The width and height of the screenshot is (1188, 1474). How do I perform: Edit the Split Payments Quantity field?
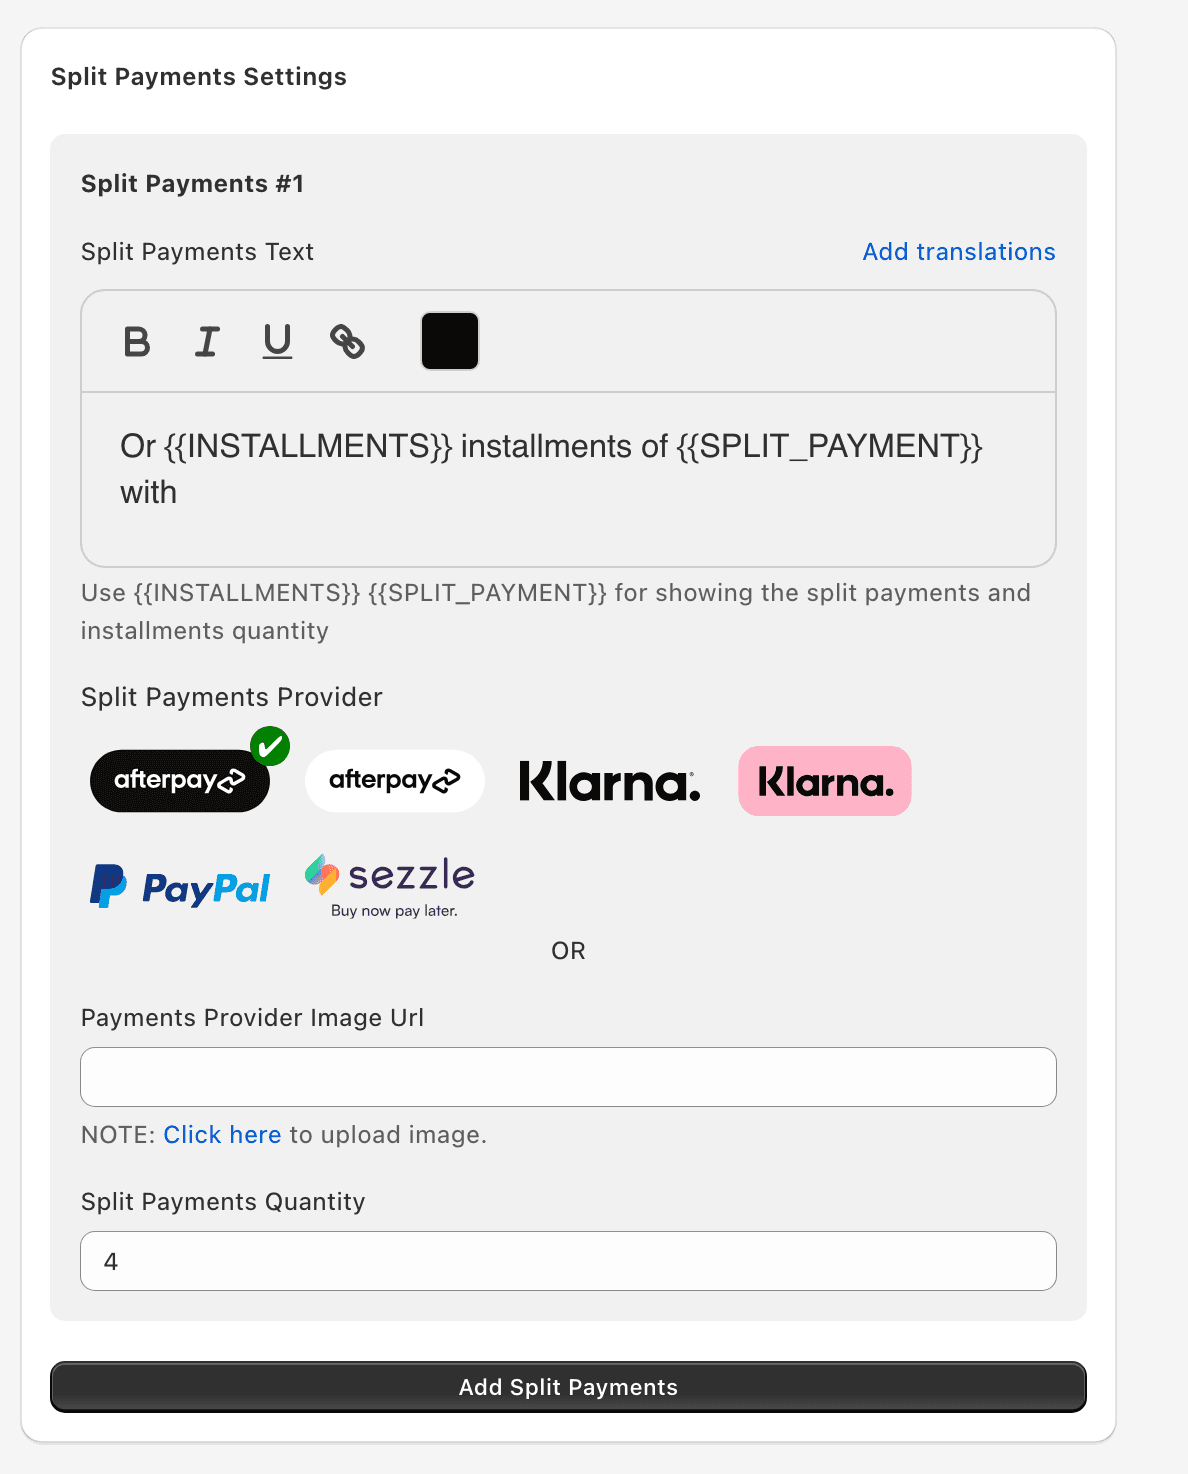(568, 1261)
